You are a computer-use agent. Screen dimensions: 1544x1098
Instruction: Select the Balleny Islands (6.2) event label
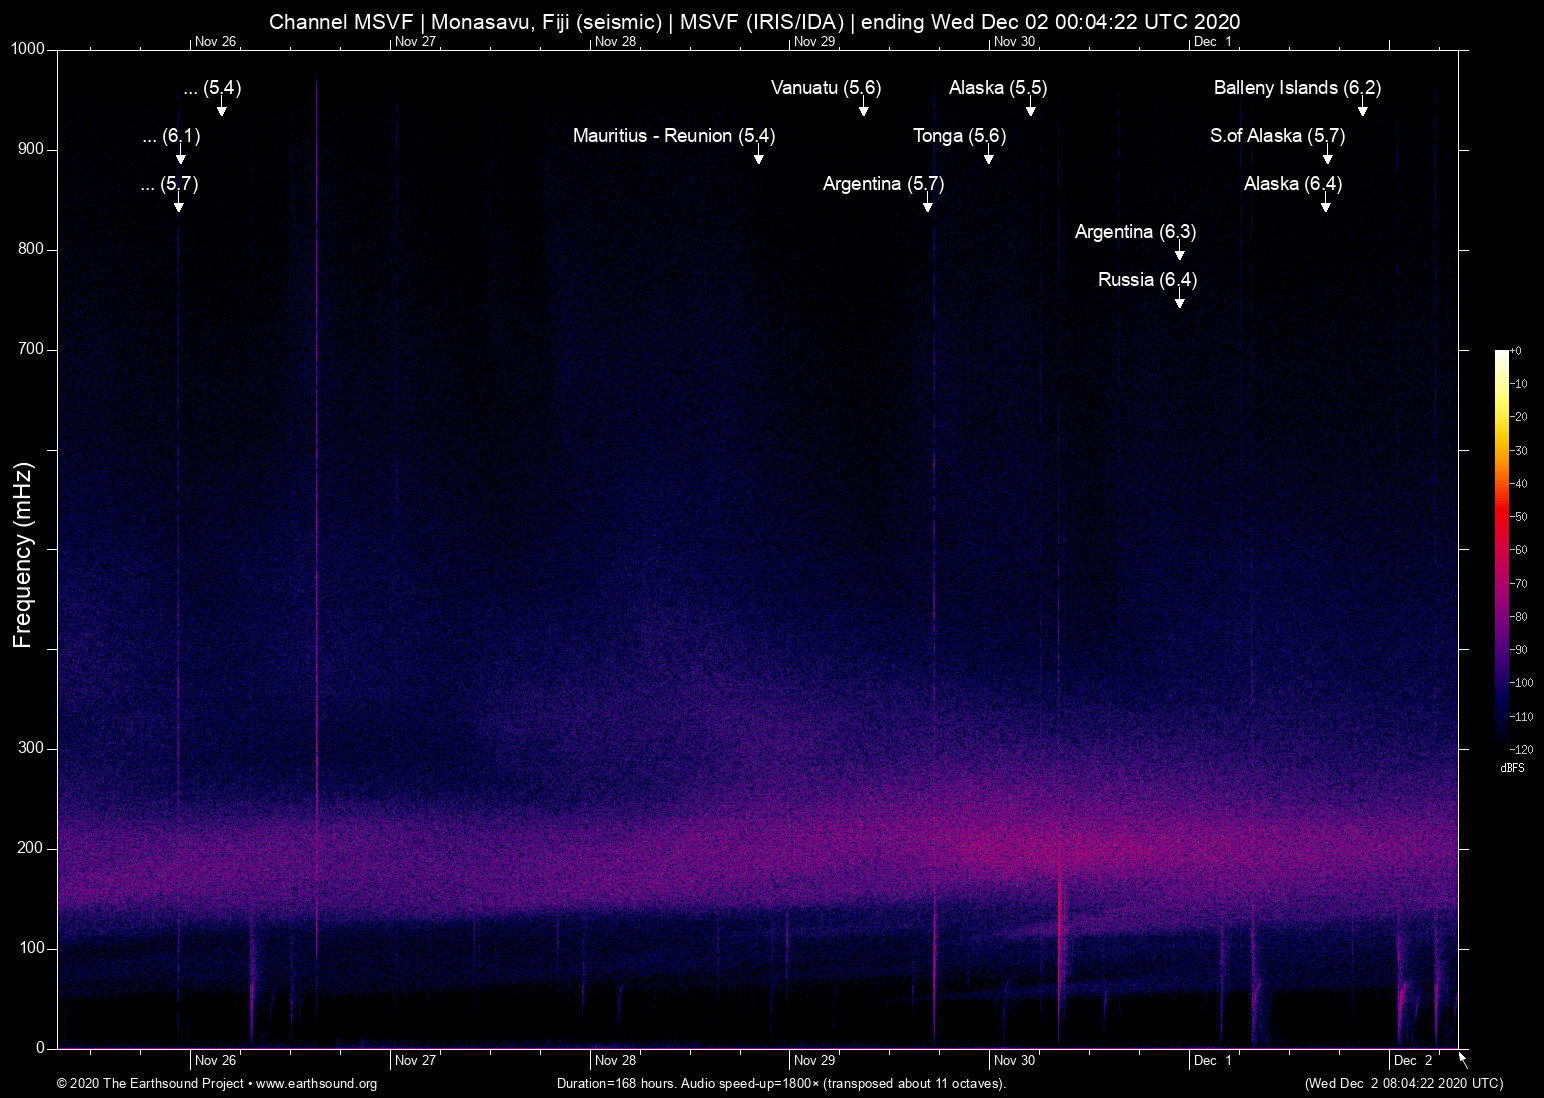[1297, 88]
